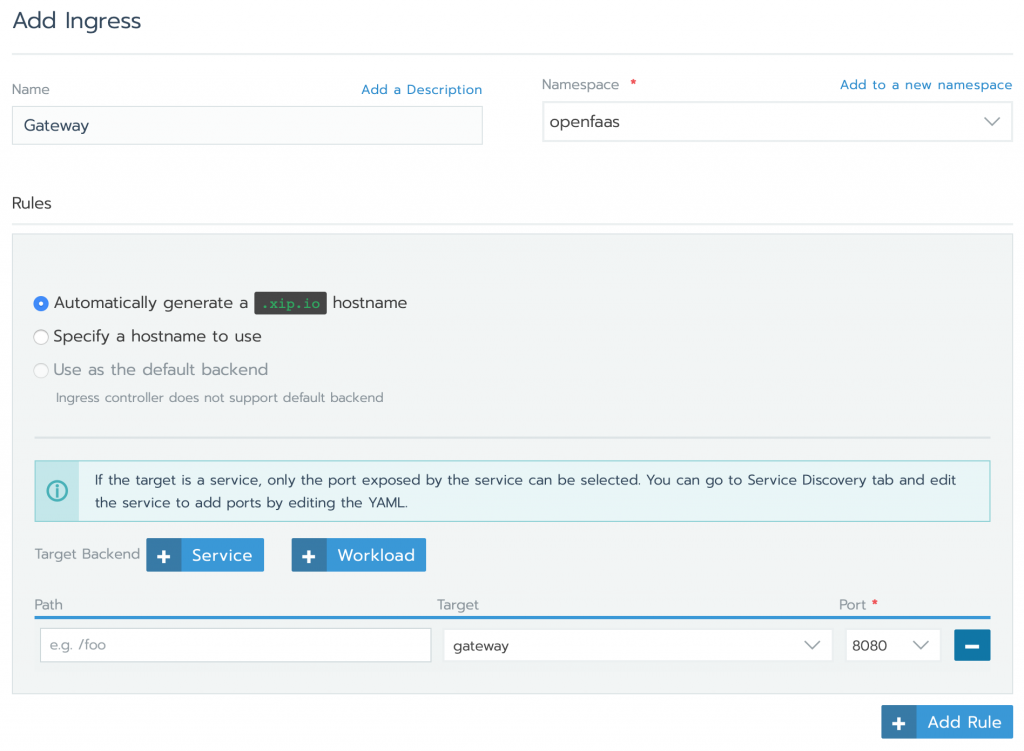This screenshot has height=751, width=1024.
Task: Remove the gateway rule with the minus icon
Action: point(972,645)
